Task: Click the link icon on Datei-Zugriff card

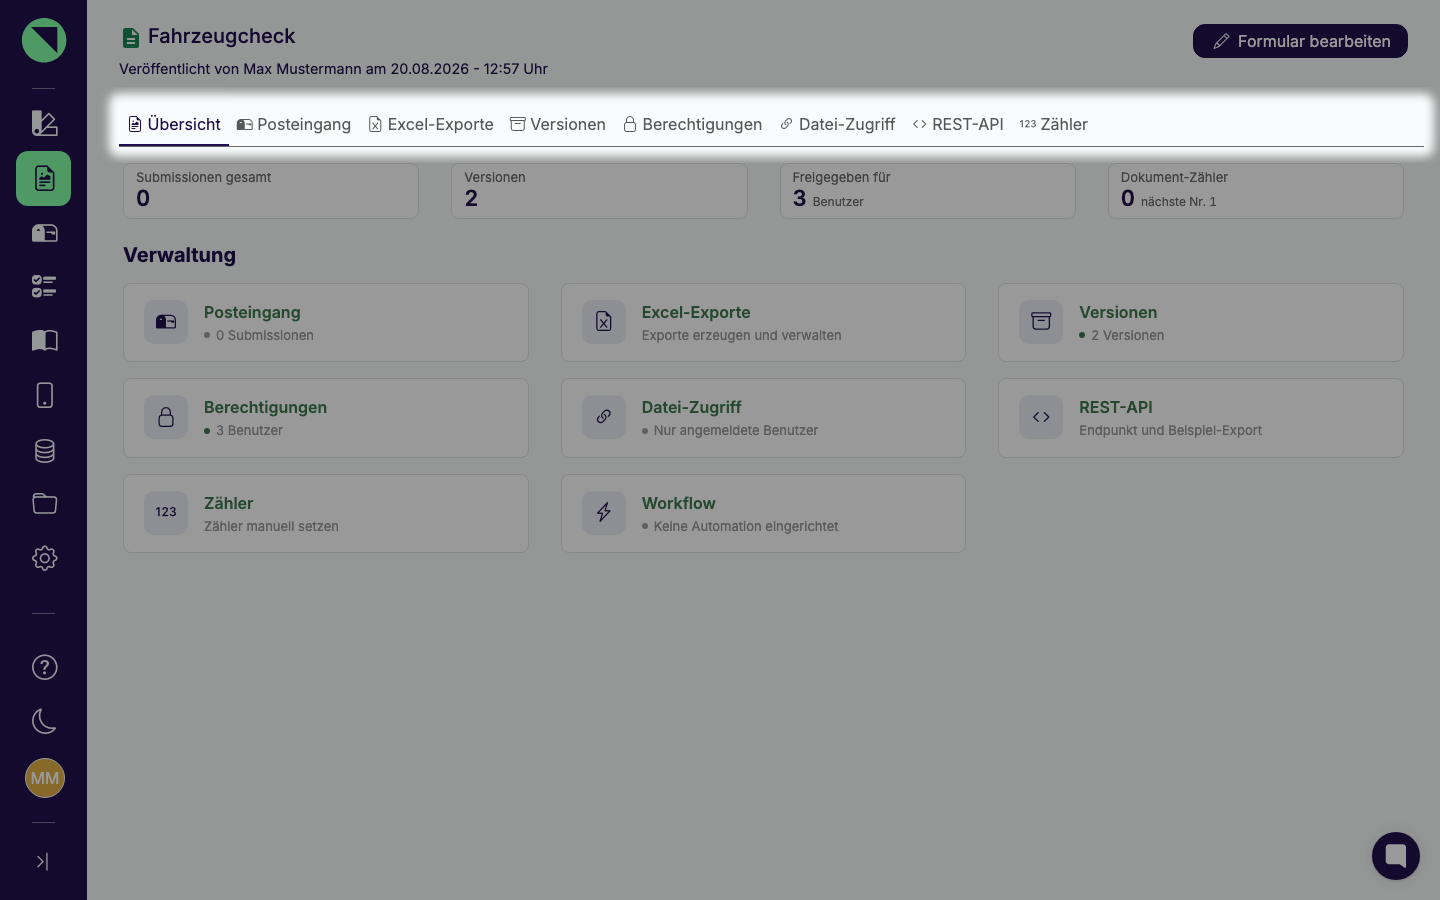Action: coord(604,417)
